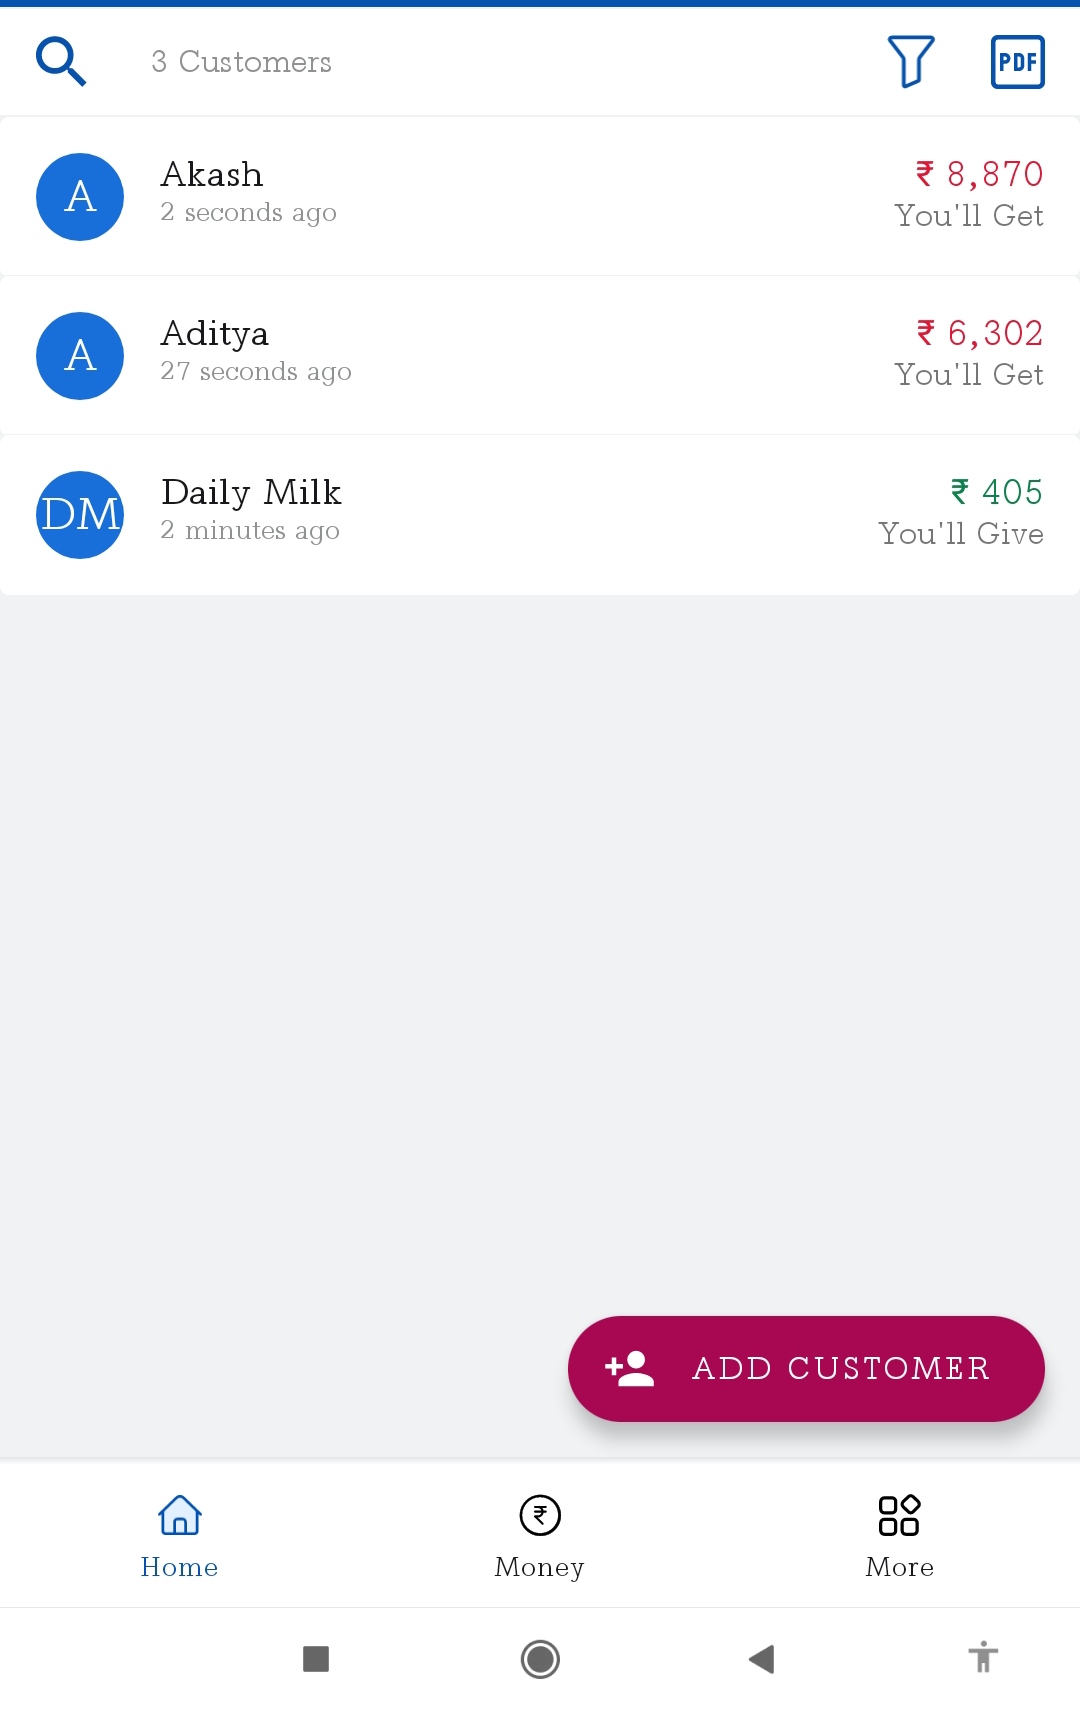Open the More grid icon
This screenshot has width=1080, height=1711.
pos(899,1515)
